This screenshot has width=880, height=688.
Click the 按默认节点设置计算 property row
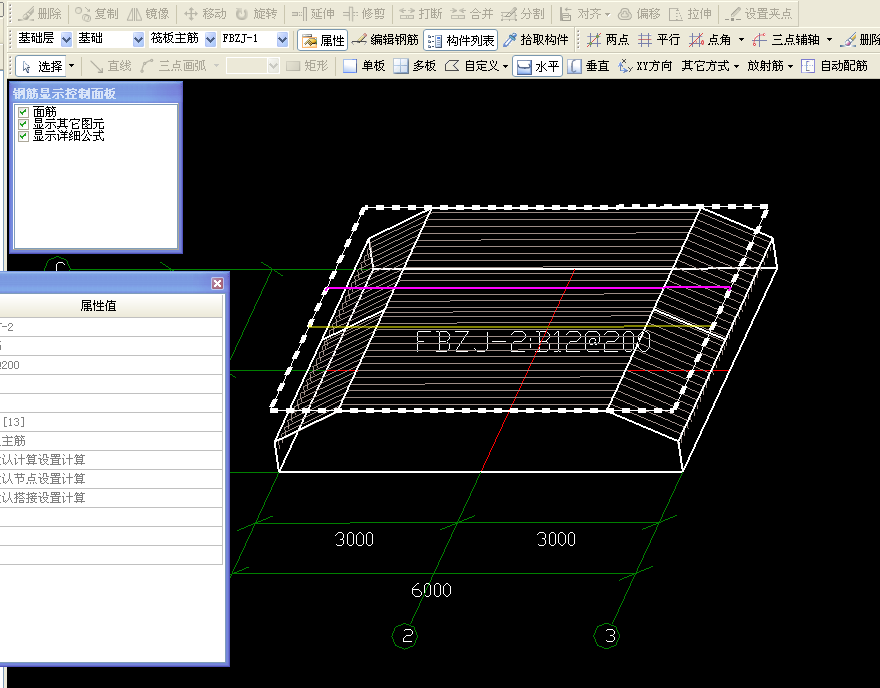pos(111,479)
